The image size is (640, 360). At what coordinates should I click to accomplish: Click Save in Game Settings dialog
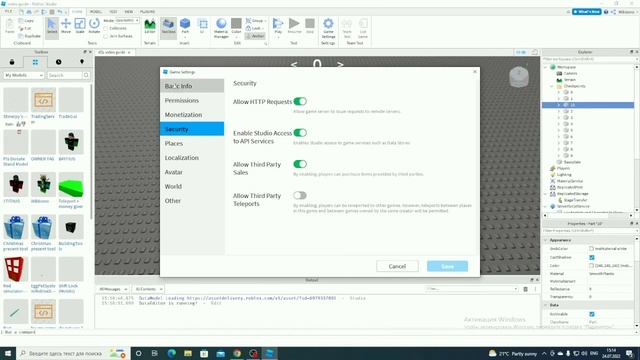(447, 266)
